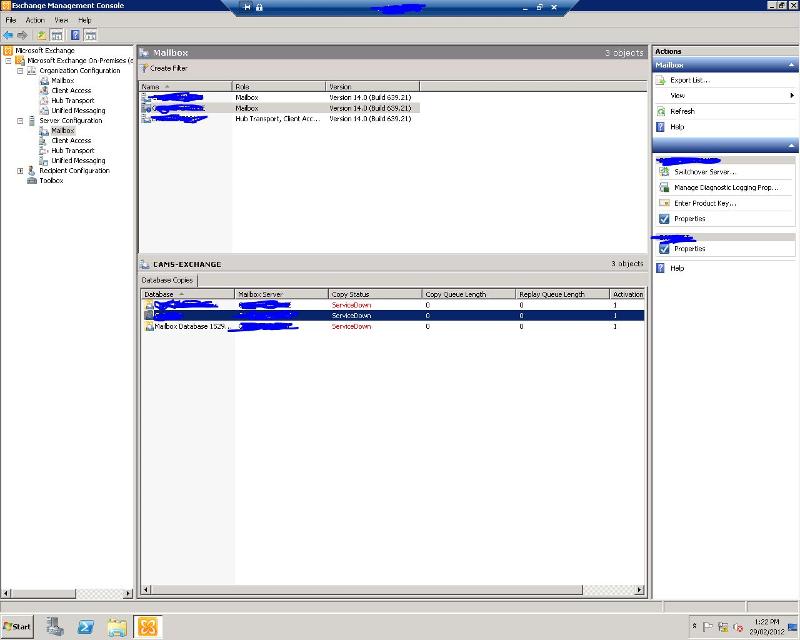Click Enter Product Key action
Viewport: 800px width, 640px height.
coord(705,203)
